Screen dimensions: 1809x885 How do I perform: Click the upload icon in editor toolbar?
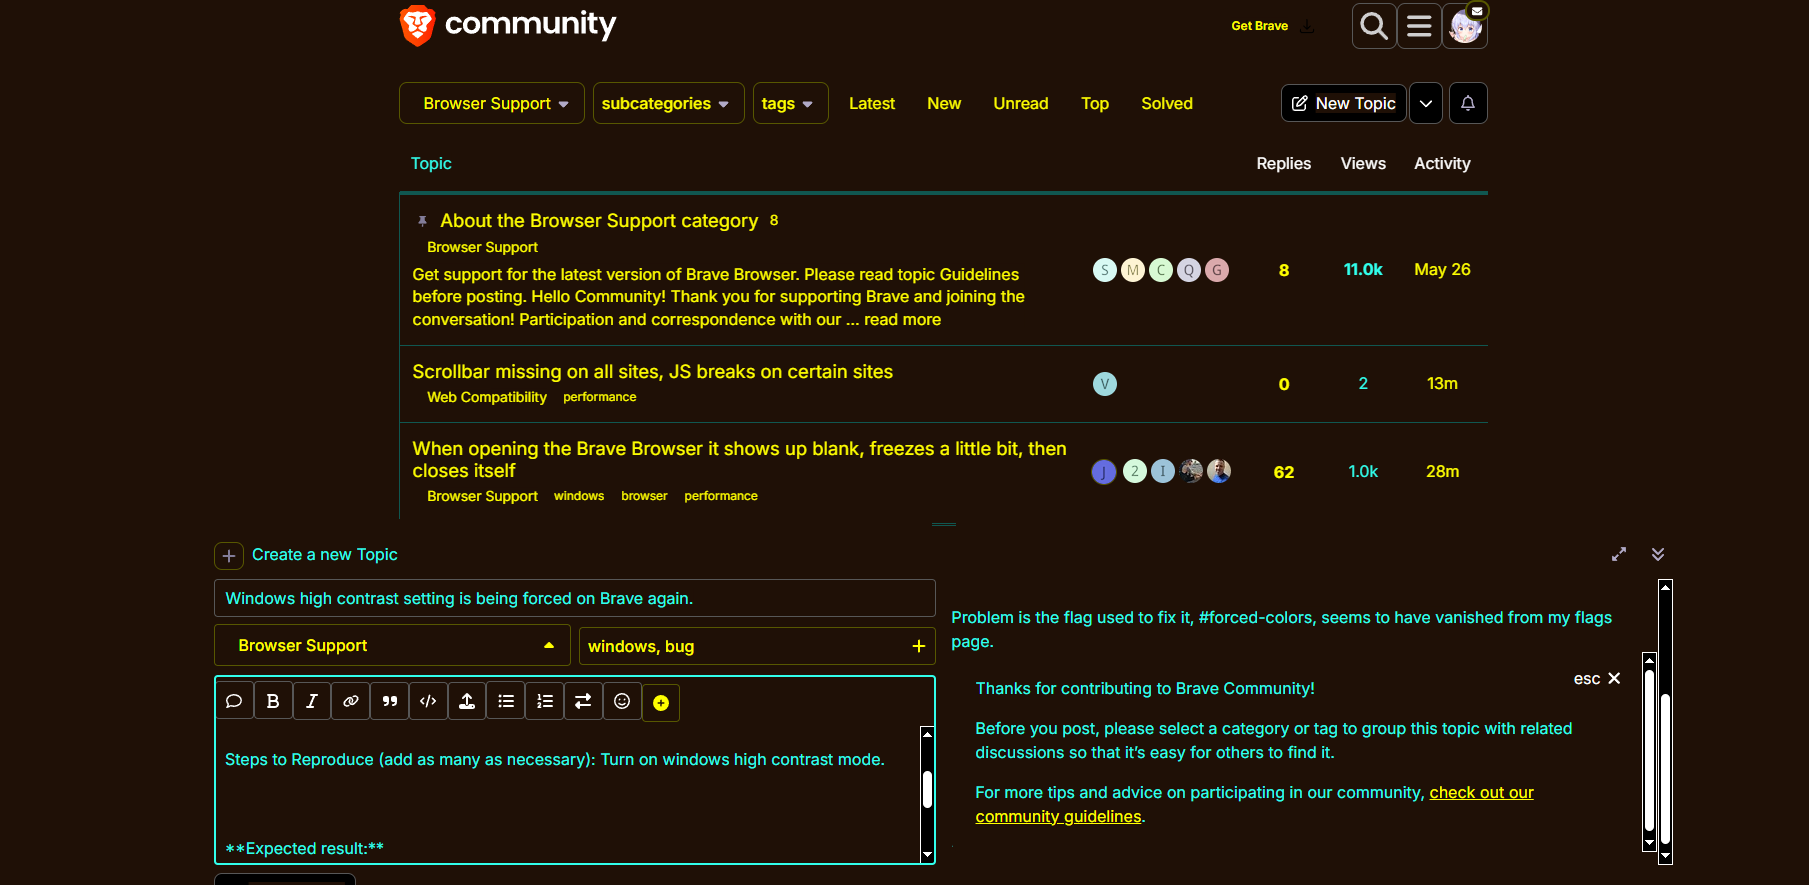pyautogui.click(x=467, y=701)
